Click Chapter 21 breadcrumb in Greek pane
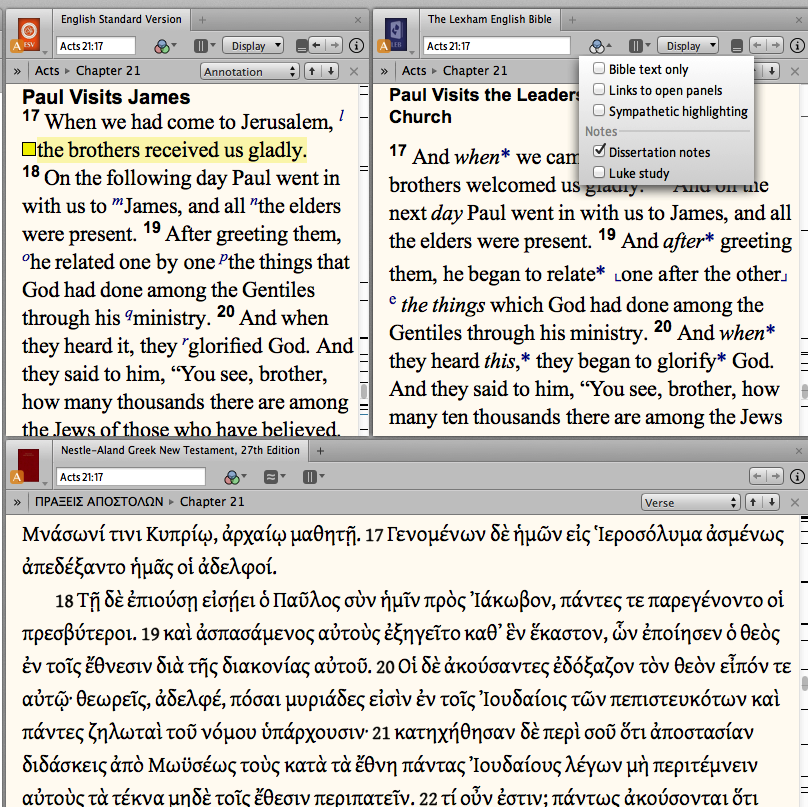 pos(212,501)
